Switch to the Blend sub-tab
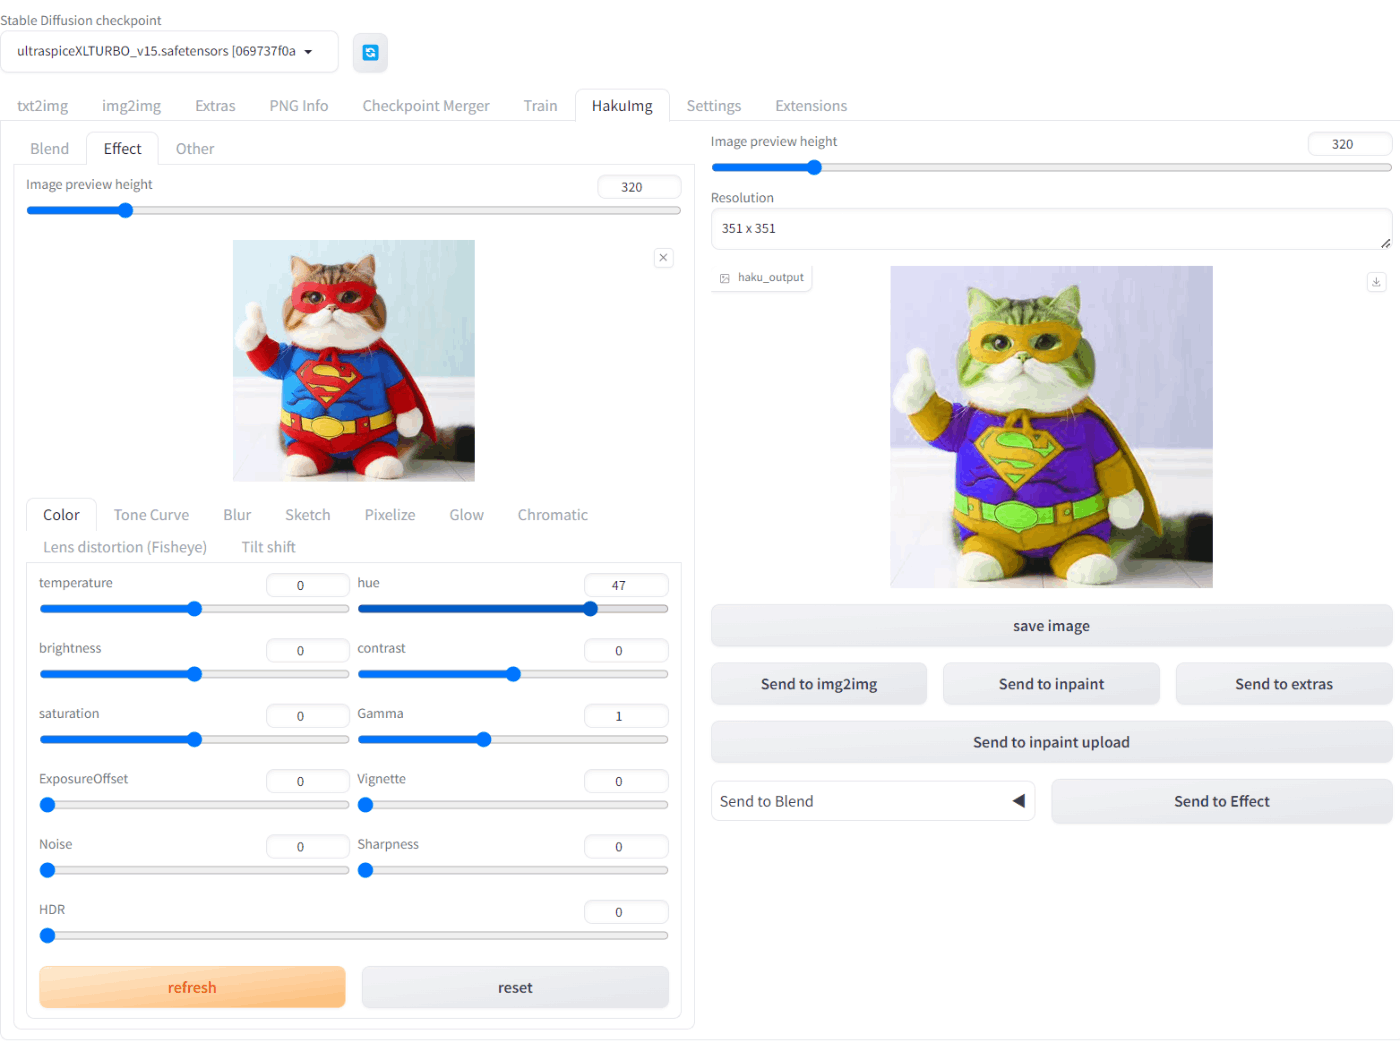The height and width of the screenshot is (1051, 1400). click(50, 149)
